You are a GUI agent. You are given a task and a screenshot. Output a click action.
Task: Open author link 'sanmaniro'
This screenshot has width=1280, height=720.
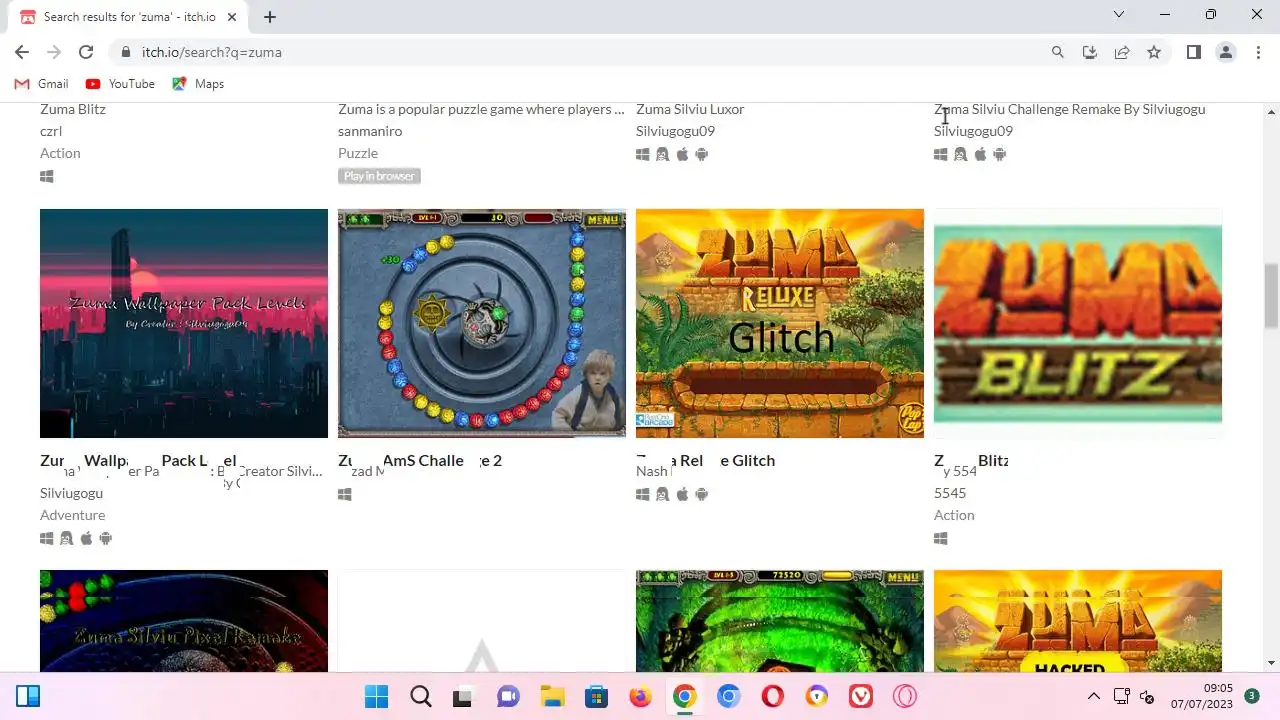click(x=370, y=131)
